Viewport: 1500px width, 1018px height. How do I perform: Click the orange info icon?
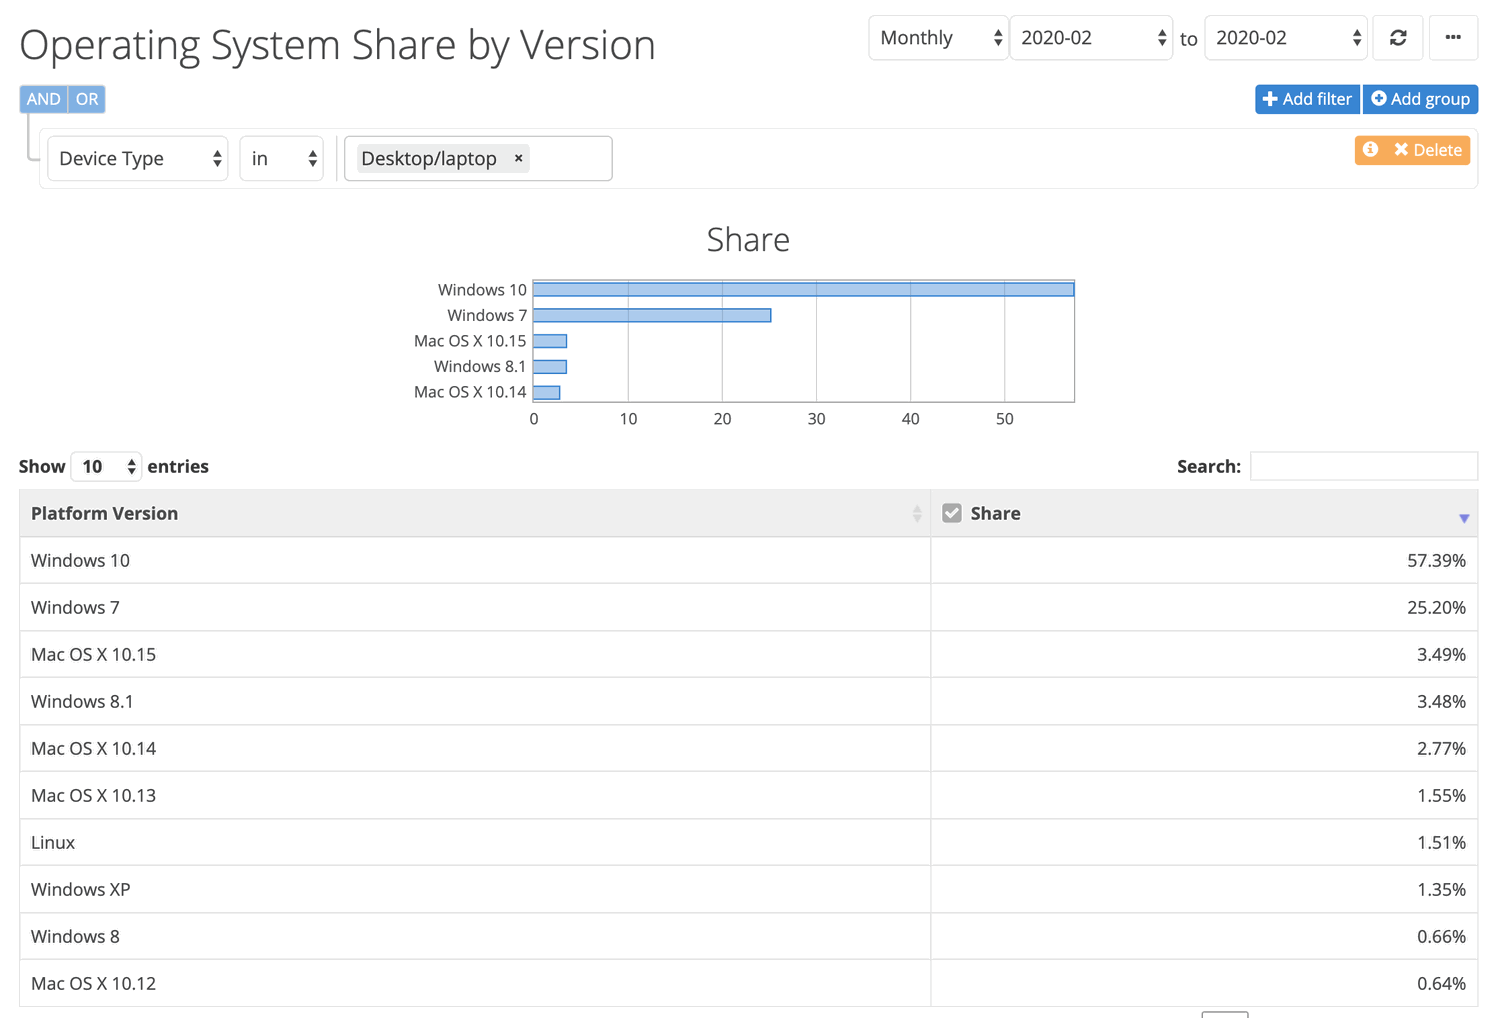click(x=1371, y=150)
